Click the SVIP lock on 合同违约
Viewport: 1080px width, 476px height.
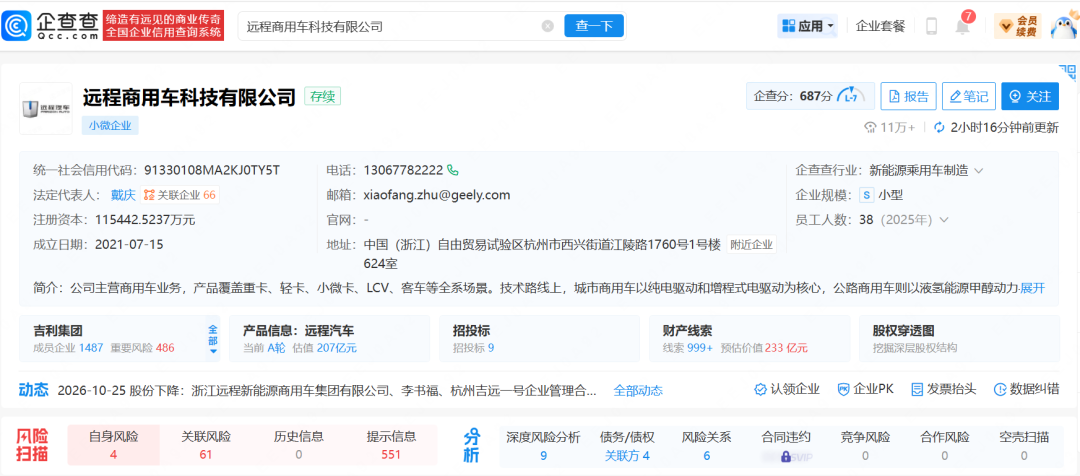coord(785,455)
